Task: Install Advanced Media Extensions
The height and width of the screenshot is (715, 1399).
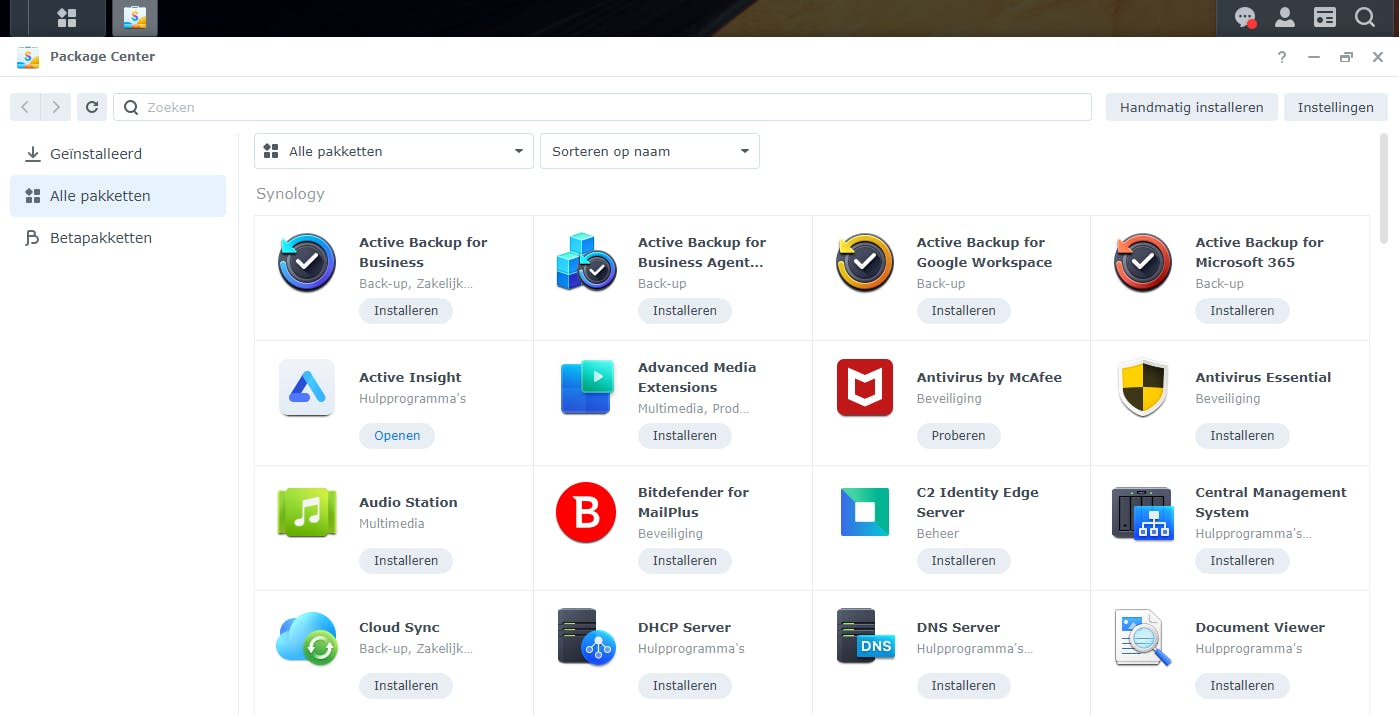Action: pos(685,436)
